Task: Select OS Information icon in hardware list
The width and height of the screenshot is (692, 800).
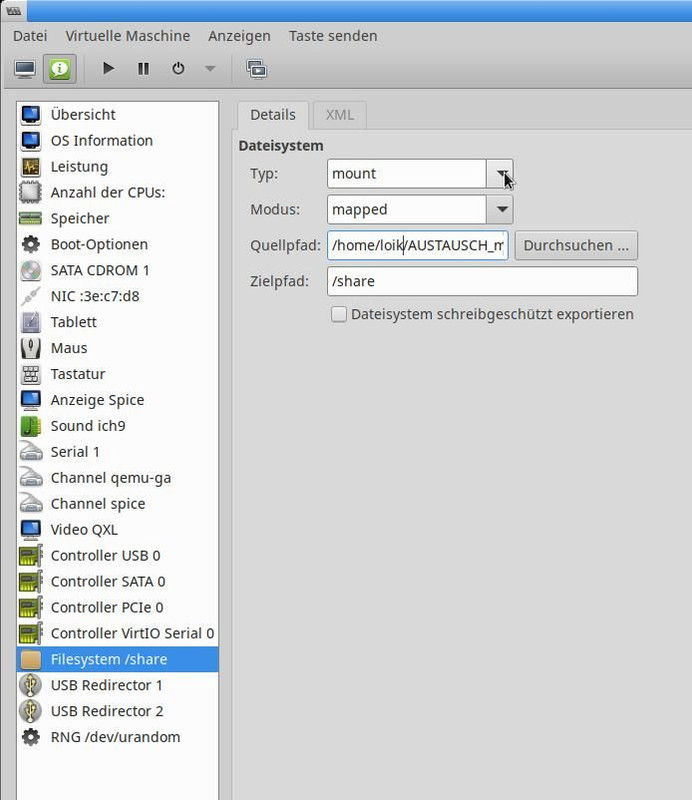Action: [x=31, y=141]
